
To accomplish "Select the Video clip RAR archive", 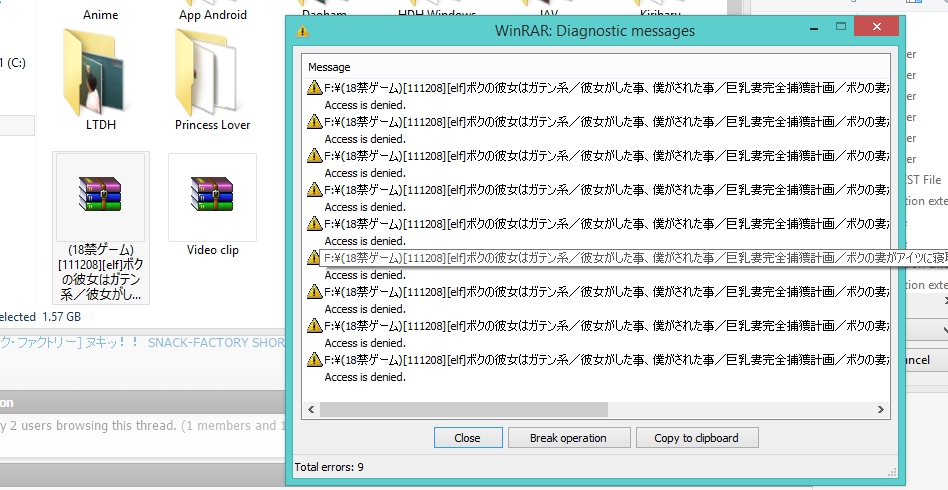I will [x=212, y=200].
